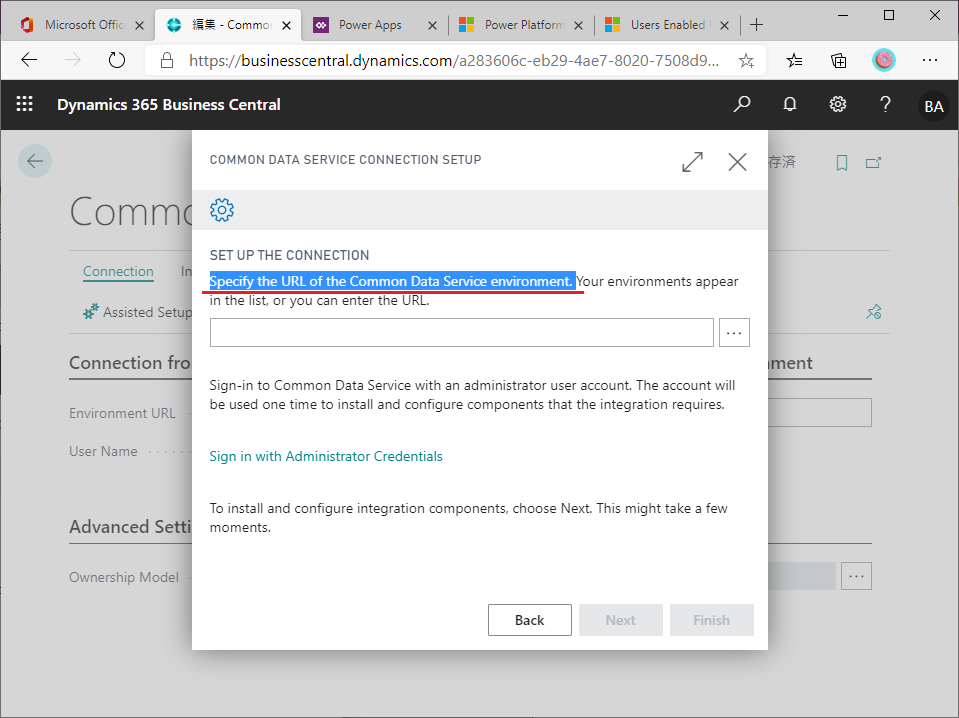
Task: Close the Connection Setup dialog
Action: pos(738,162)
